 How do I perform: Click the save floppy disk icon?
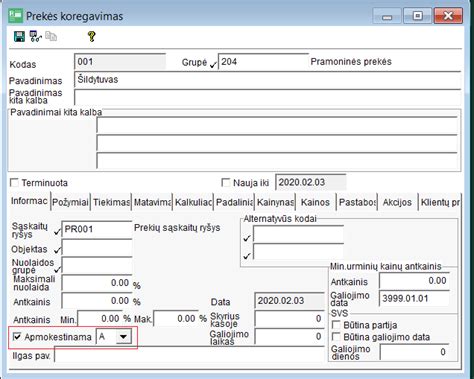(19, 36)
